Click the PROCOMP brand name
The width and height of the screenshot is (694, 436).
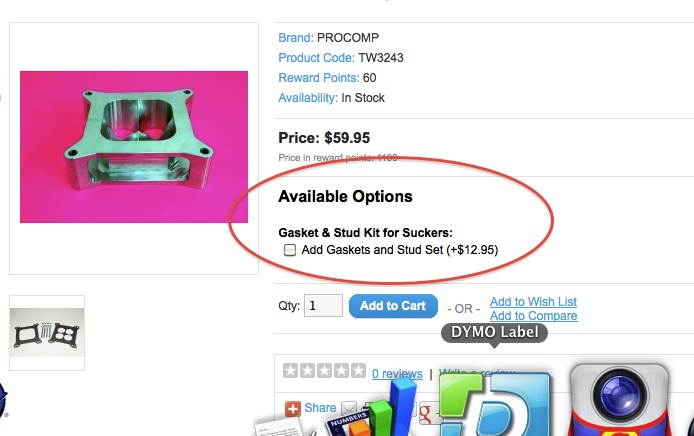(x=348, y=38)
